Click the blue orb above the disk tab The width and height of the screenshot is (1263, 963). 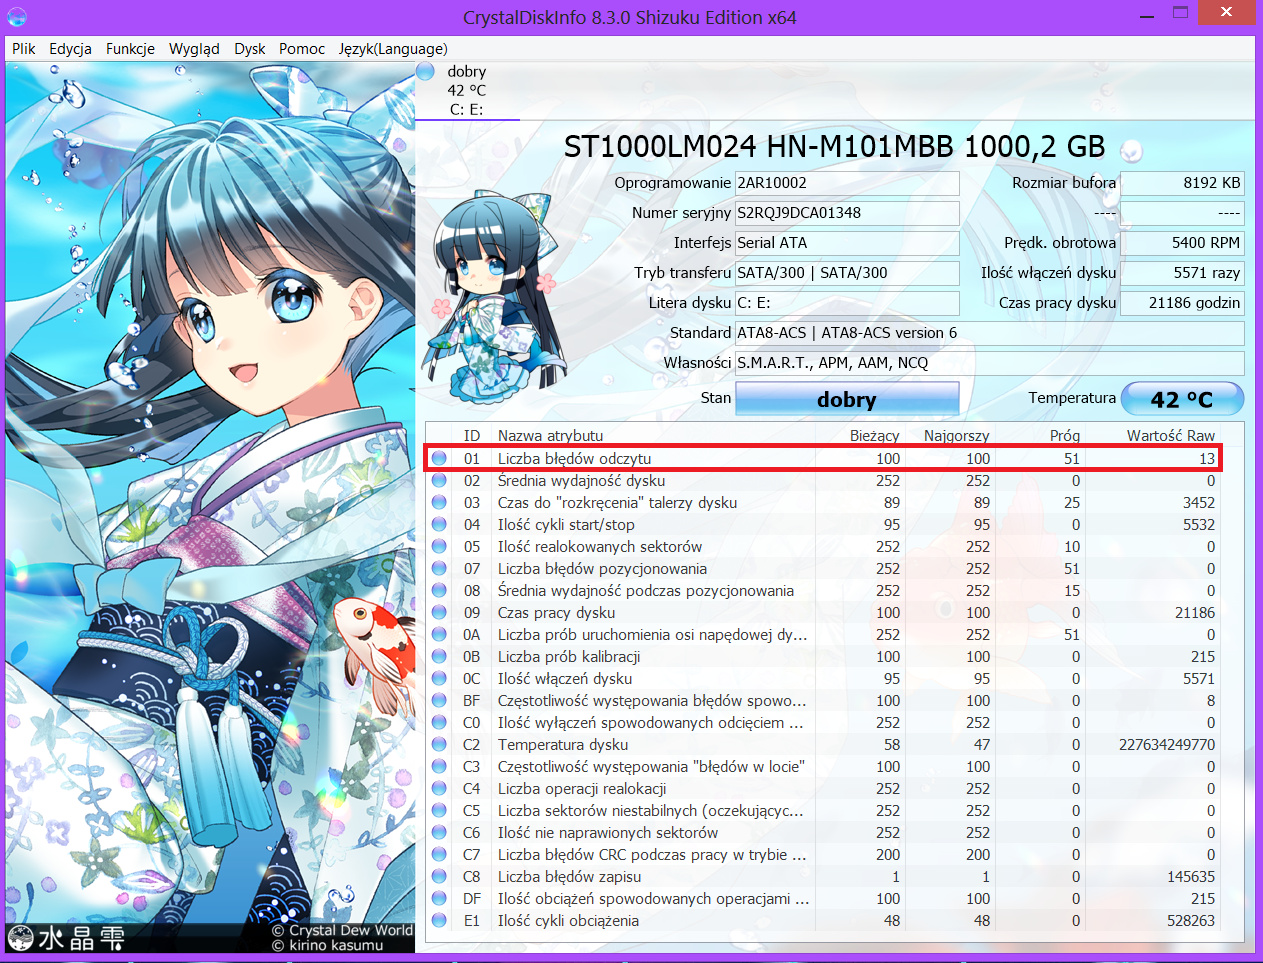[426, 71]
